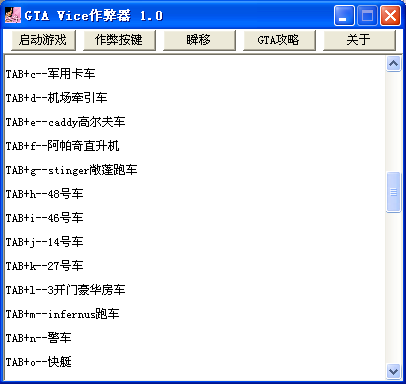Click the line TAB+j--14号车
Image resolution: width=406 pixels, height=384 pixels.
[x=44, y=242]
